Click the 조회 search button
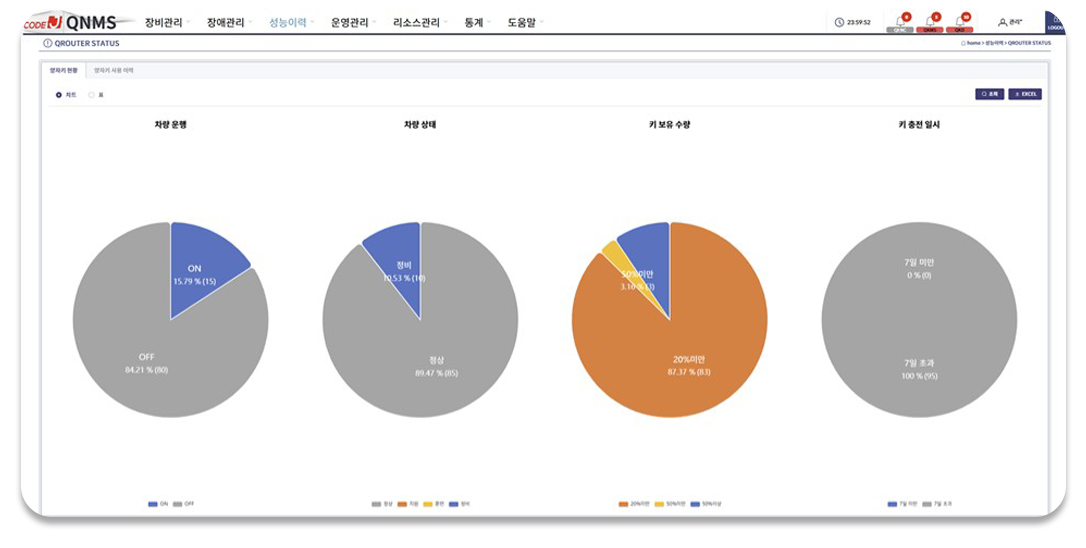 tap(990, 94)
